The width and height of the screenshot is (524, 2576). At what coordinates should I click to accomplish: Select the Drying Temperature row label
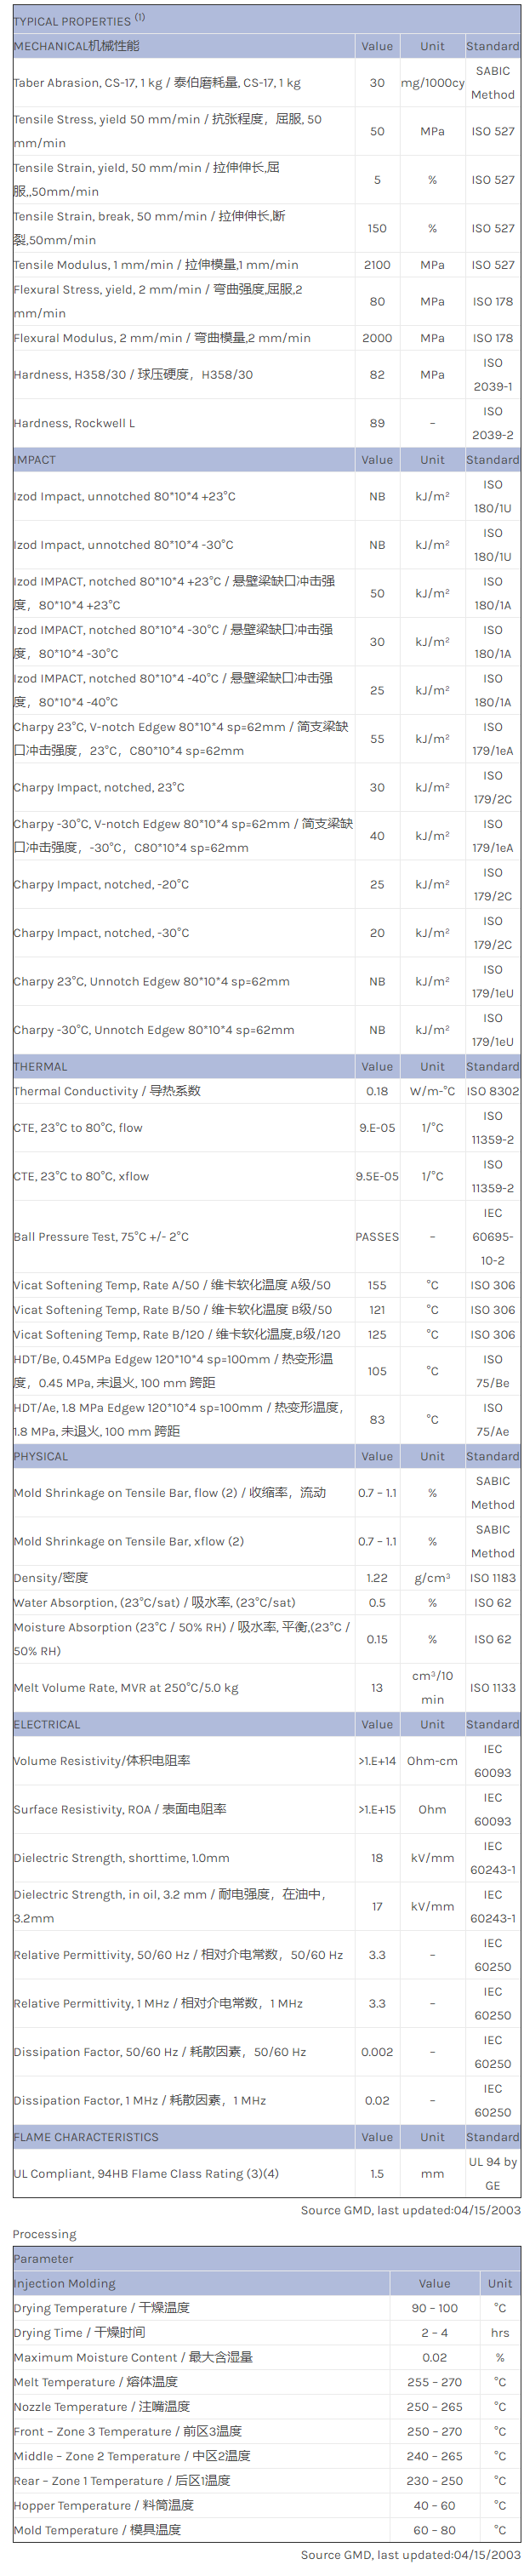point(101,2308)
